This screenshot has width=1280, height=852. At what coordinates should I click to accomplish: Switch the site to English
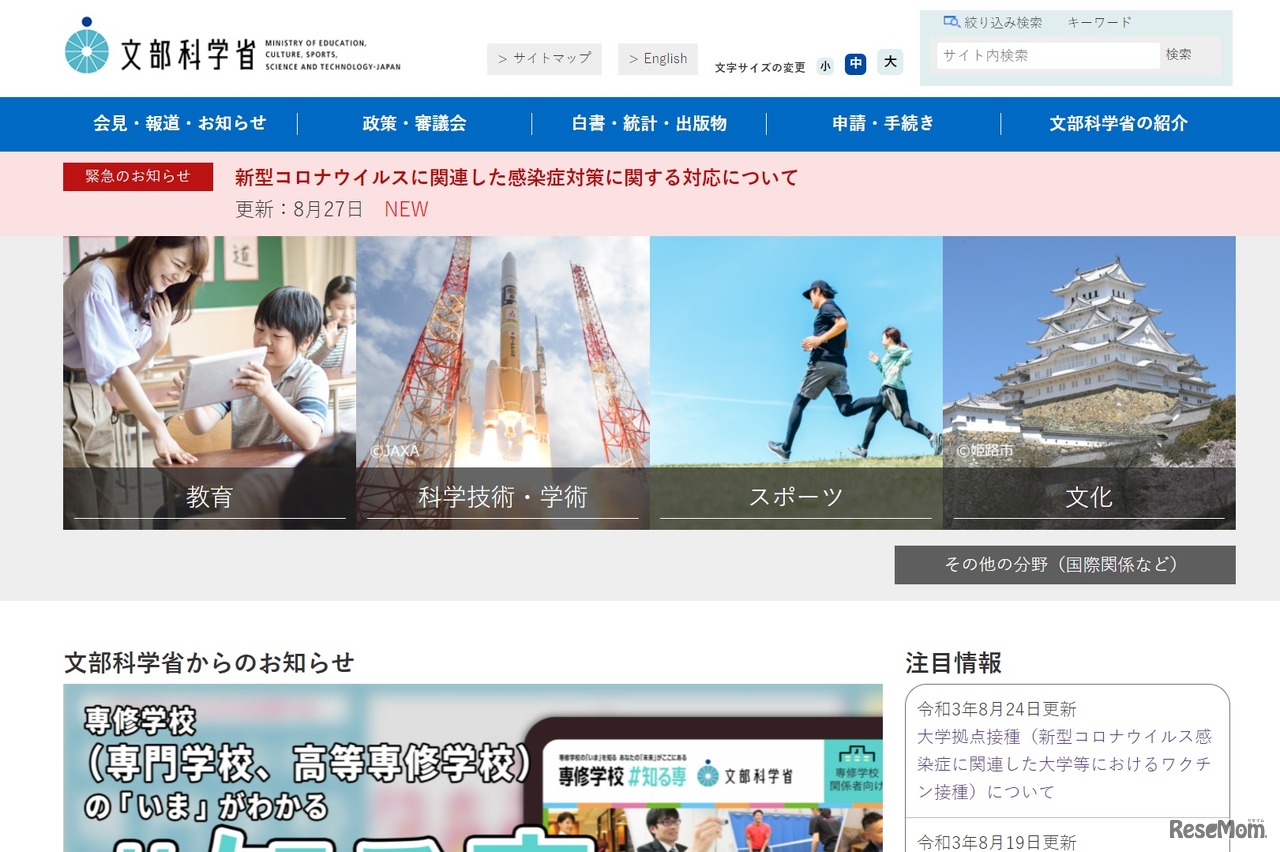[658, 58]
